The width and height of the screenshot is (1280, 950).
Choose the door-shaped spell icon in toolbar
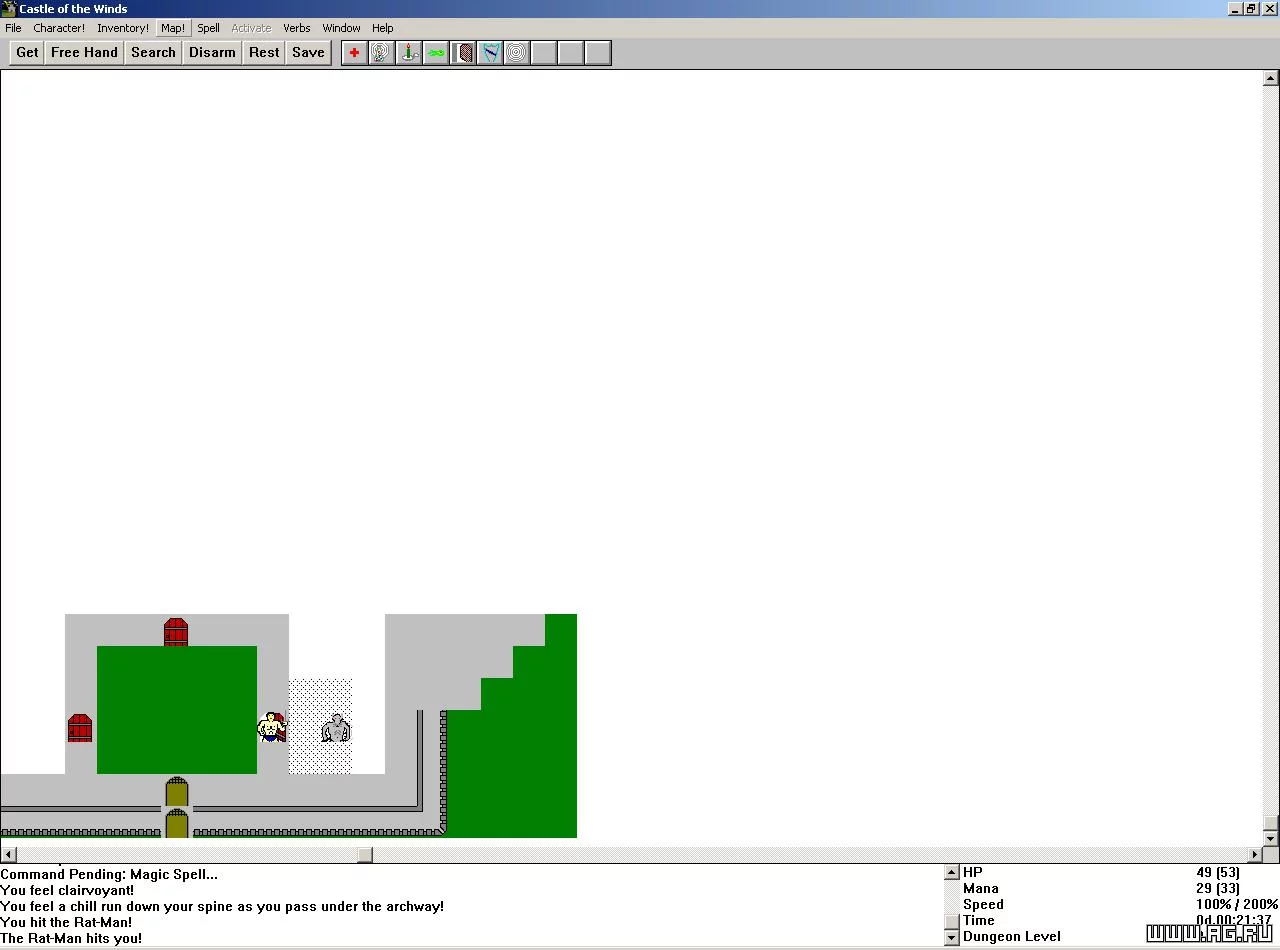tap(463, 53)
